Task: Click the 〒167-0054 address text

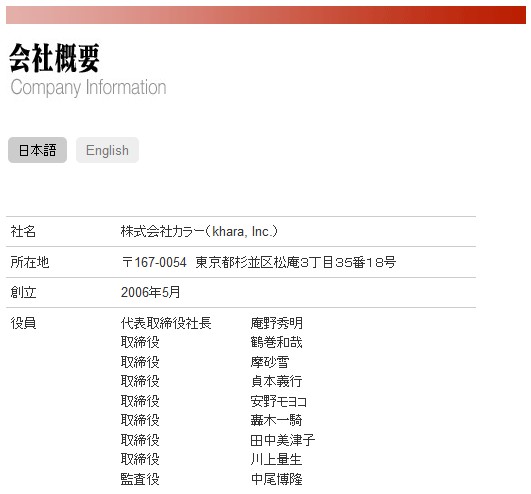Action: (x=259, y=262)
